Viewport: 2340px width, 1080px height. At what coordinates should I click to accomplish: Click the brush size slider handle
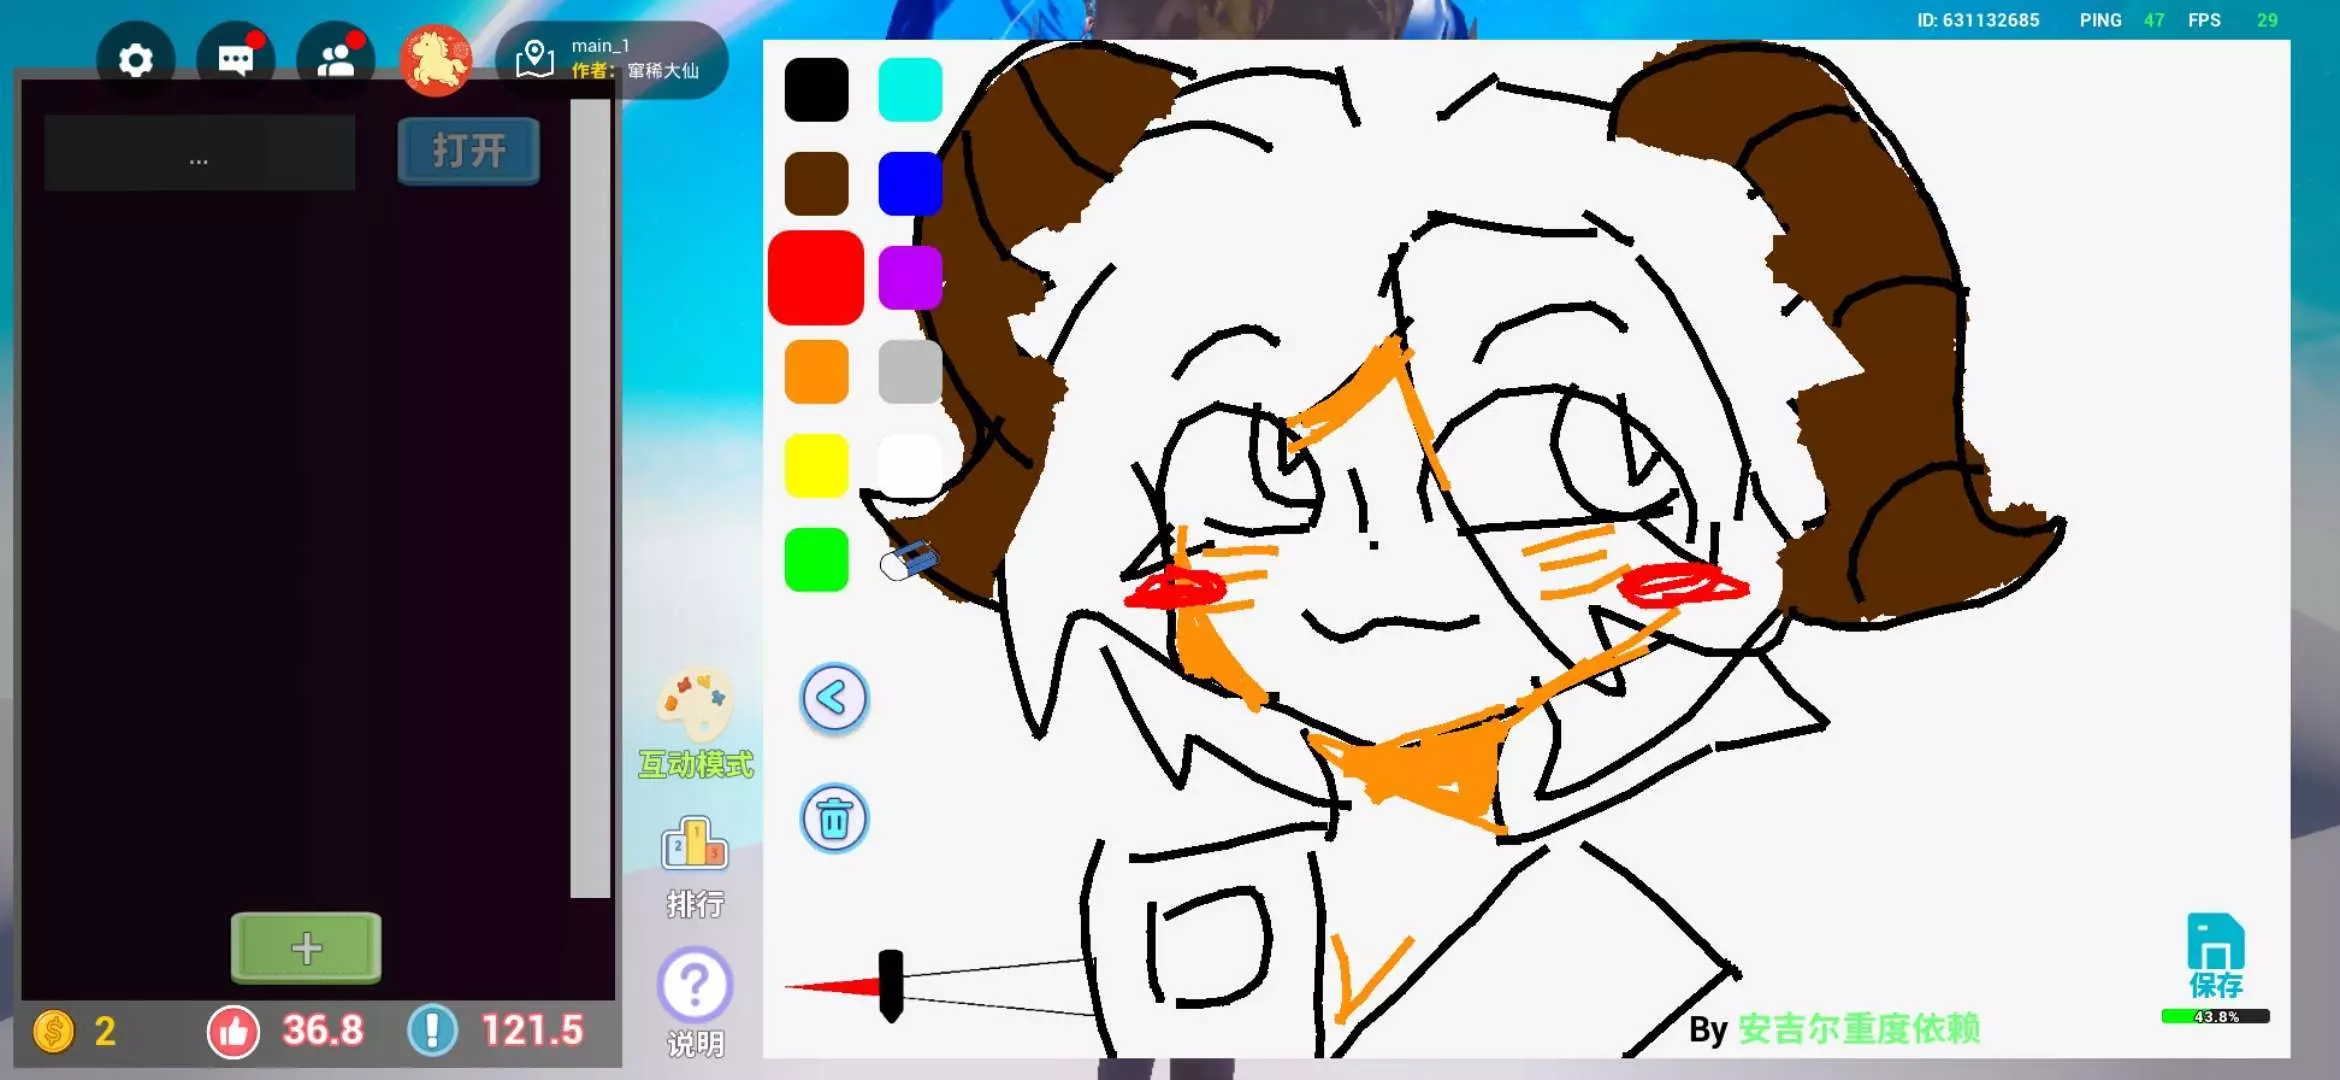click(x=890, y=985)
